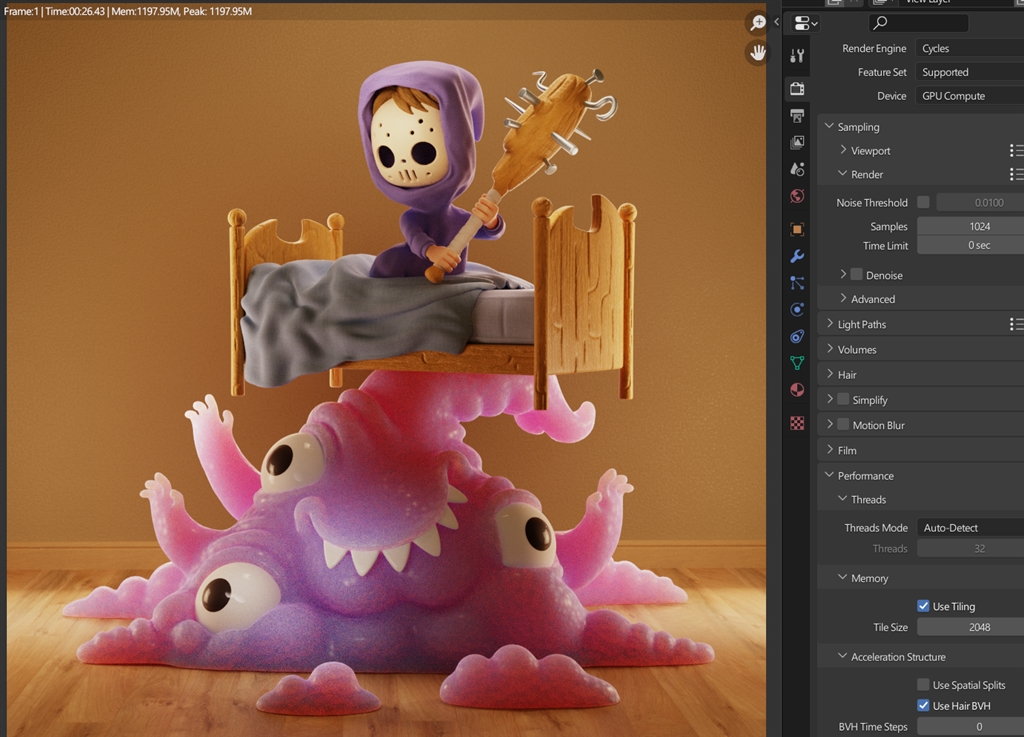1024x737 pixels.
Task: Open the Modifiers wrench tab
Action: pyautogui.click(x=797, y=256)
